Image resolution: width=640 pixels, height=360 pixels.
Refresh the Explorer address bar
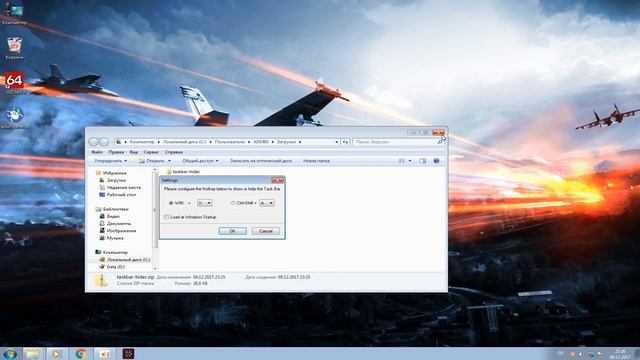coord(345,142)
